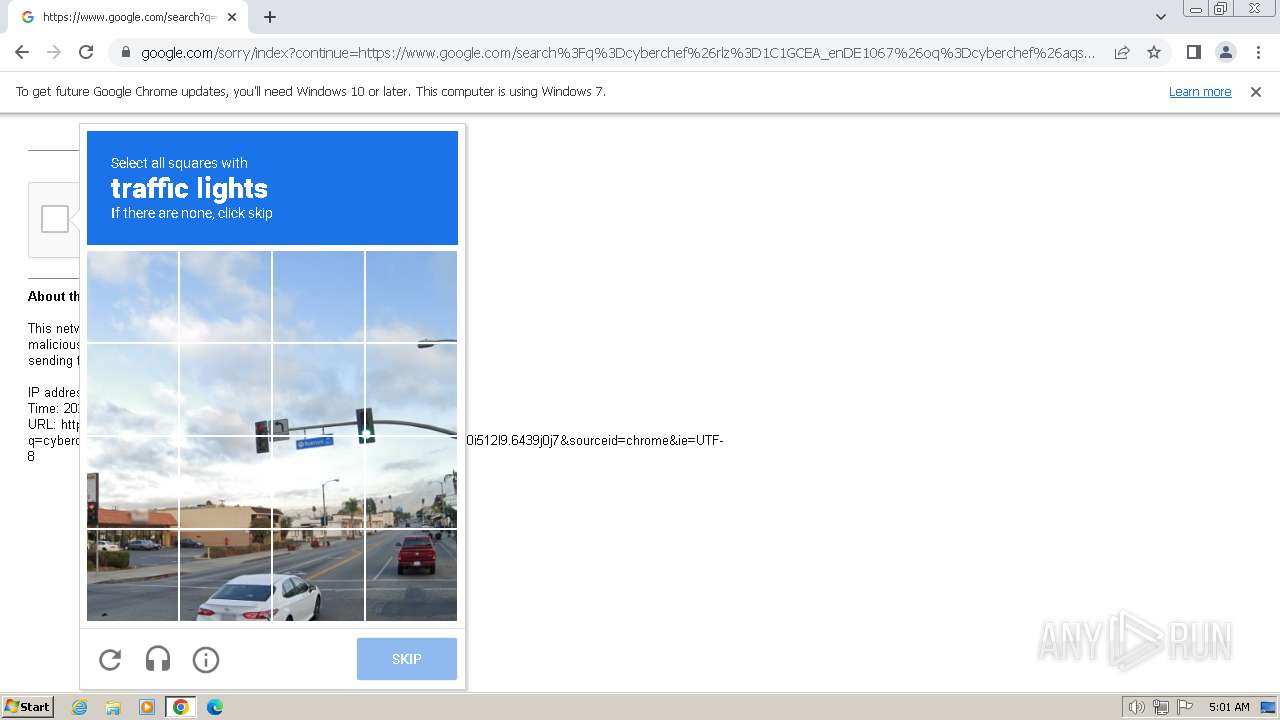This screenshot has height=720, width=1280.
Task: Close the Google search tab
Action: 232,17
